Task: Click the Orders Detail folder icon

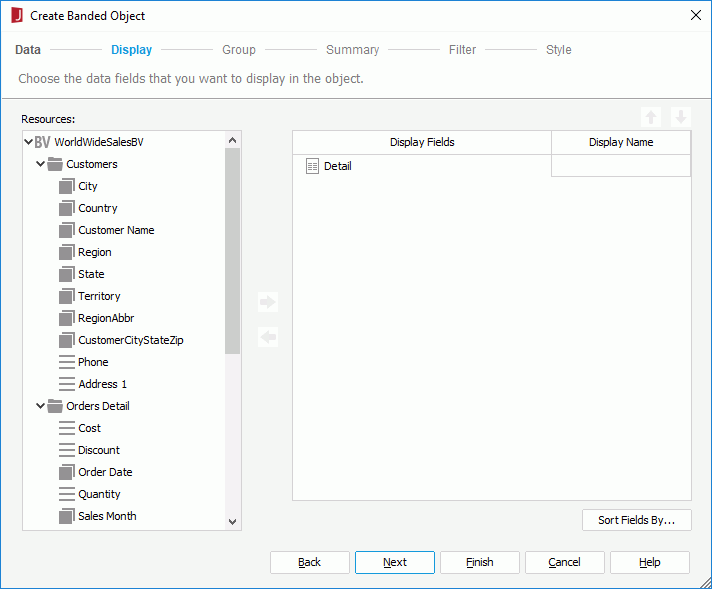Action: pyautogui.click(x=55, y=406)
